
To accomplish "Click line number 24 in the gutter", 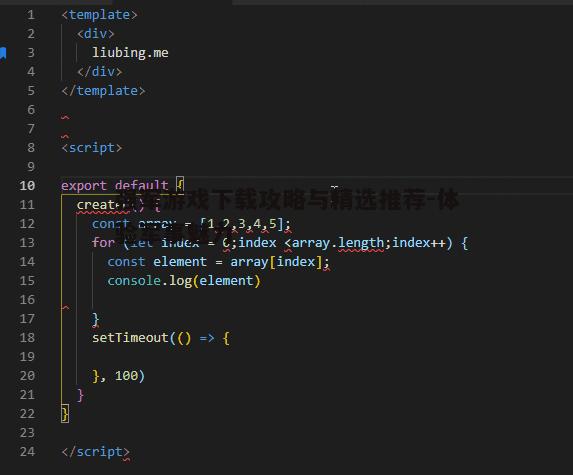I will click(x=27, y=452).
